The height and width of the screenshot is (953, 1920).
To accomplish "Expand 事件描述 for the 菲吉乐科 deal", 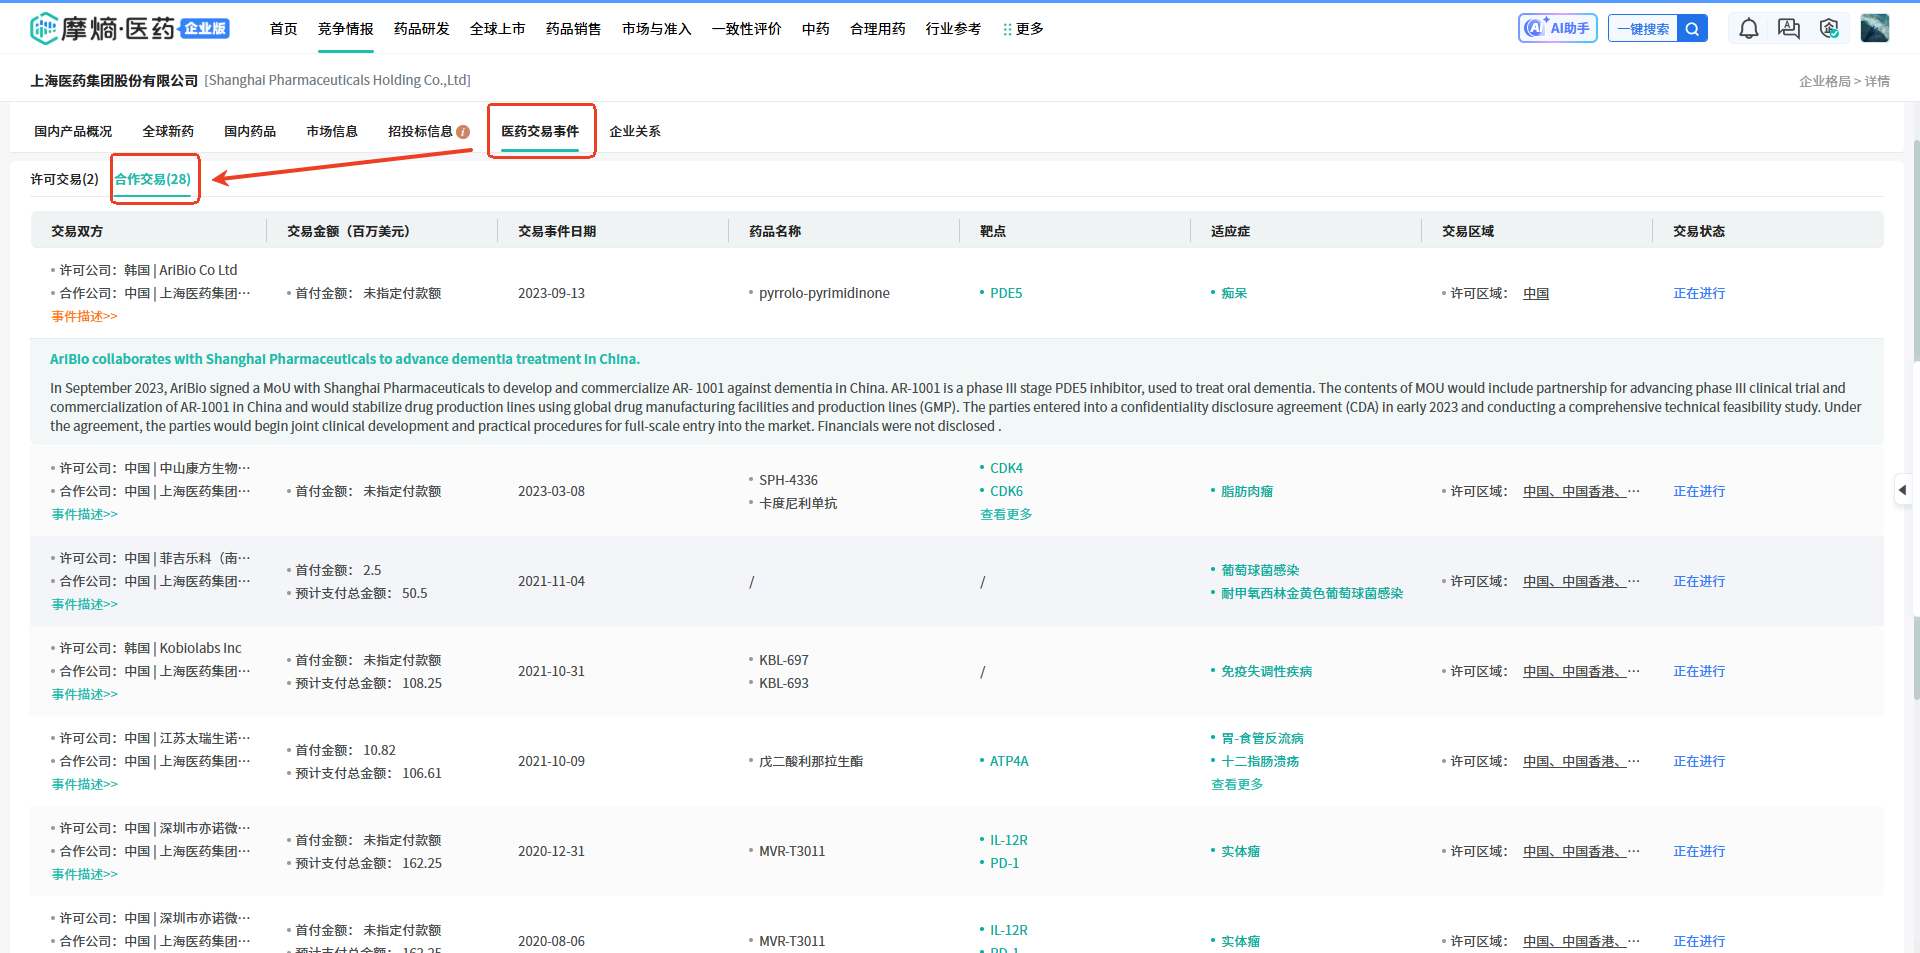I will (84, 604).
